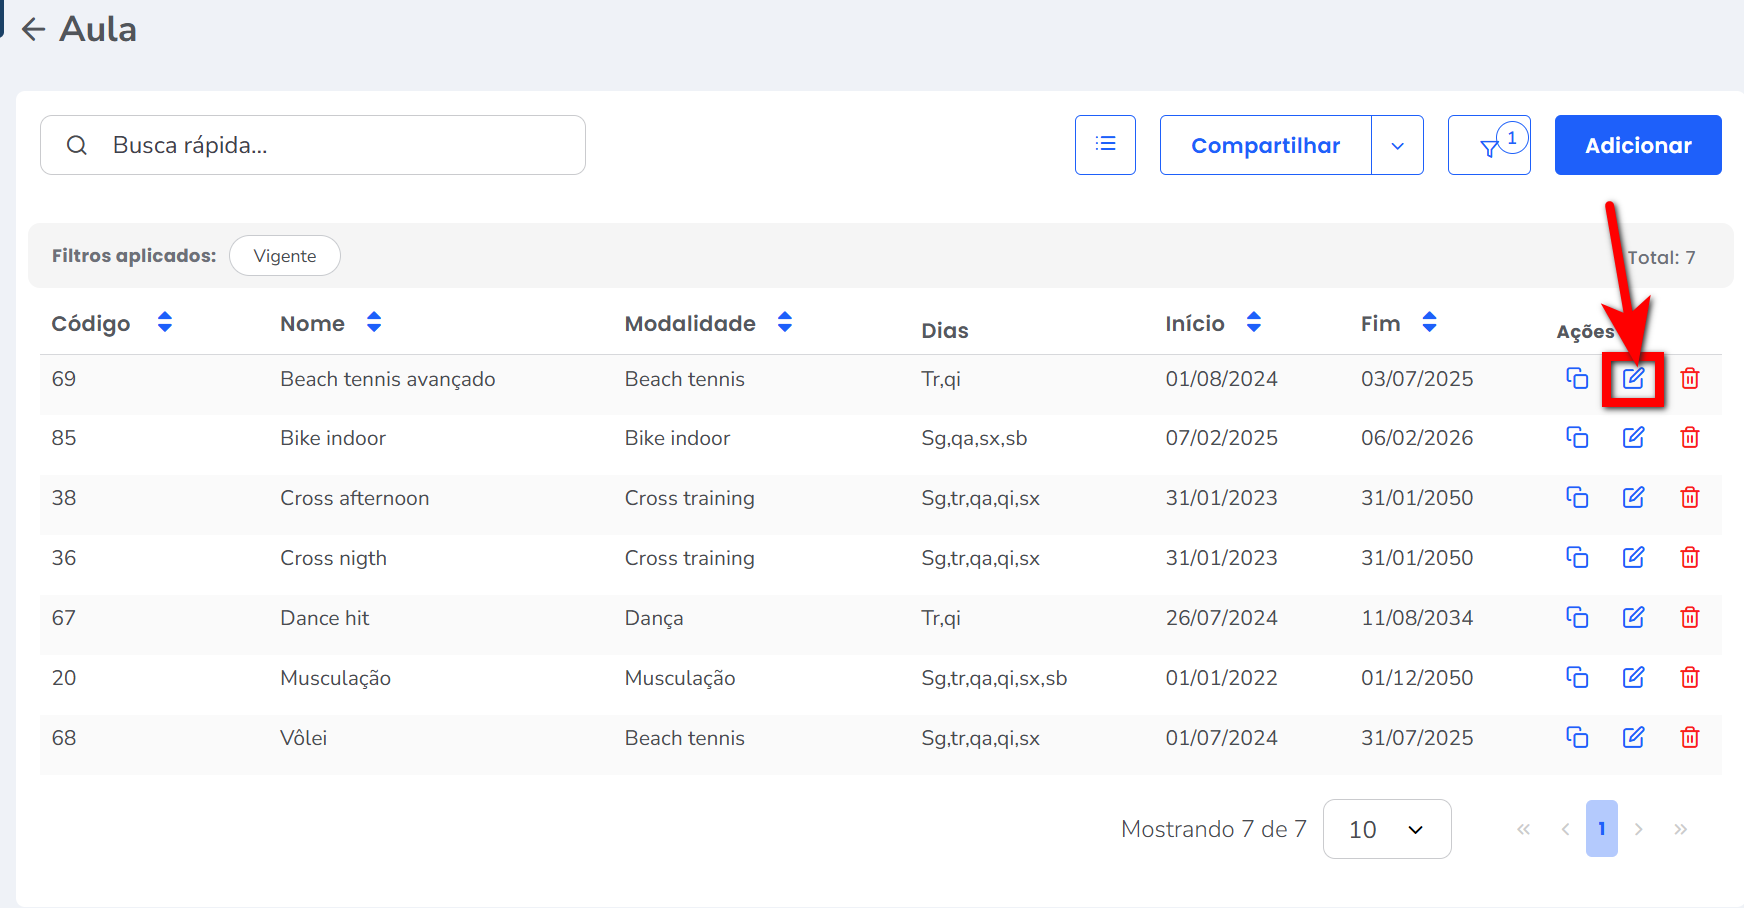Jump to the last page arrows
This screenshot has width=1744, height=908.
pyautogui.click(x=1681, y=829)
